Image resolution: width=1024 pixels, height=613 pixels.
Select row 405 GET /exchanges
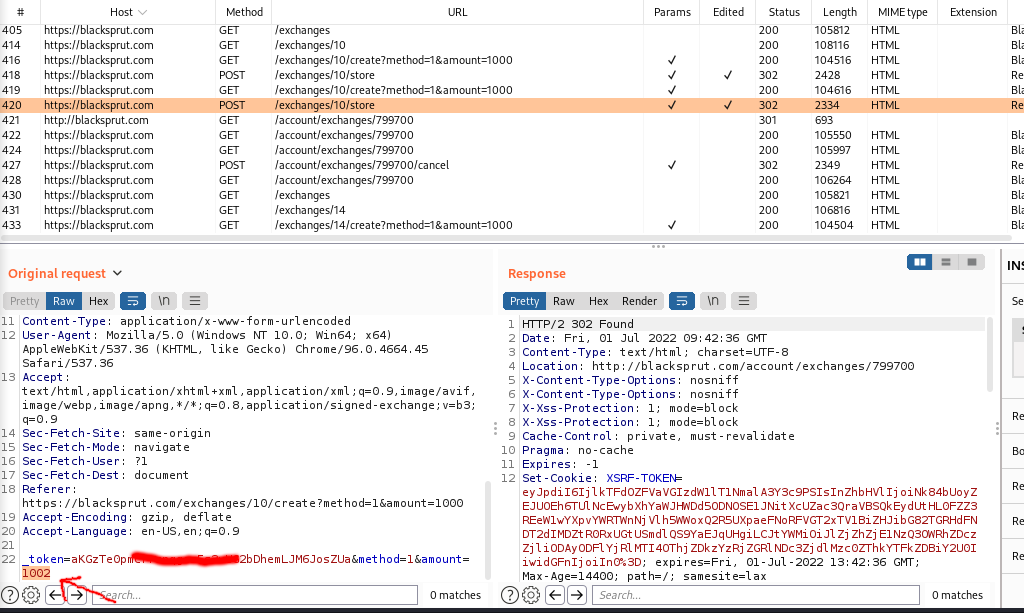(512, 30)
